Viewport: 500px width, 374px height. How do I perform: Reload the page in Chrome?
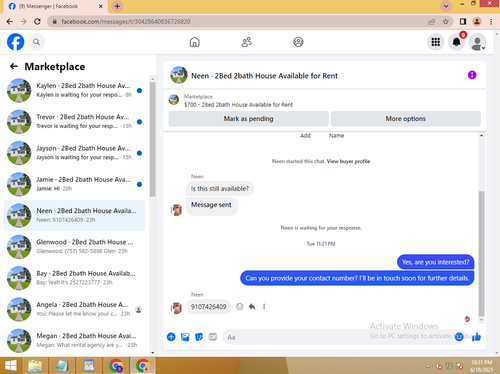pos(37,22)
